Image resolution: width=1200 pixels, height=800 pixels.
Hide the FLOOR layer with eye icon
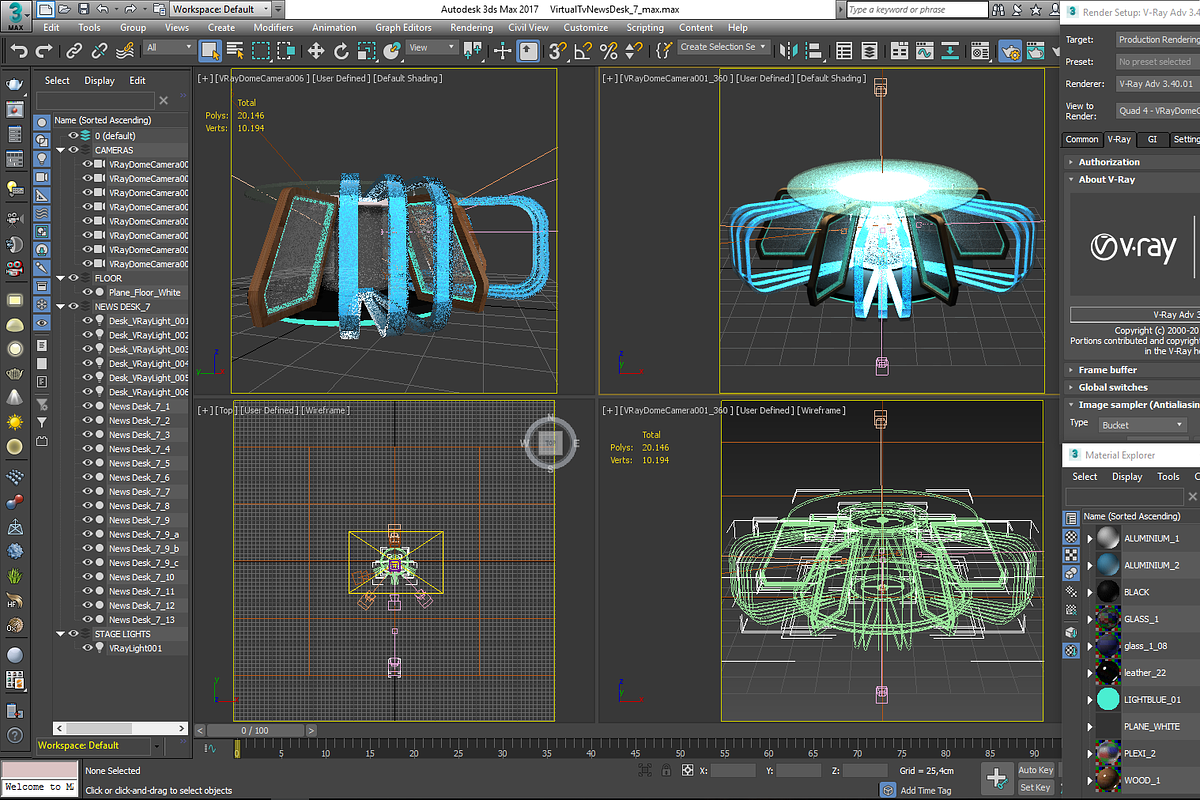coord(73,278)
